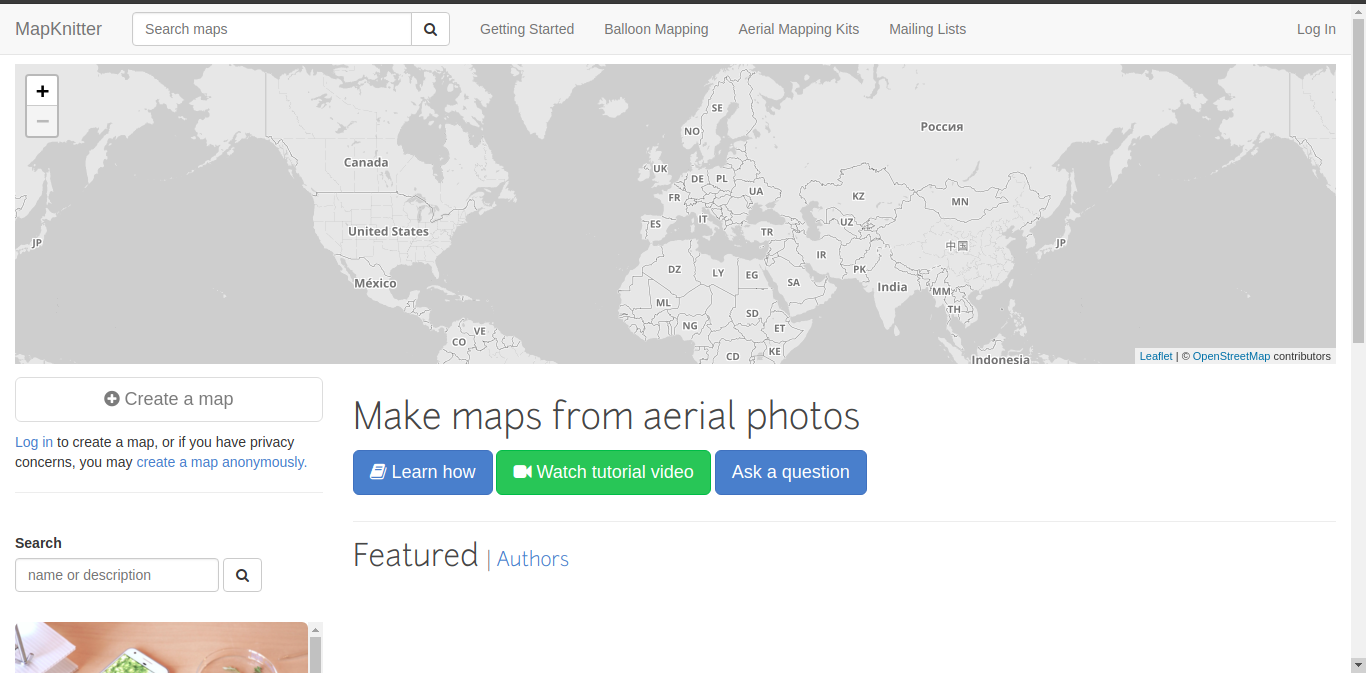Click the Indonesia label on the map
The image size is (1366, 673).
pos(1000,359)
